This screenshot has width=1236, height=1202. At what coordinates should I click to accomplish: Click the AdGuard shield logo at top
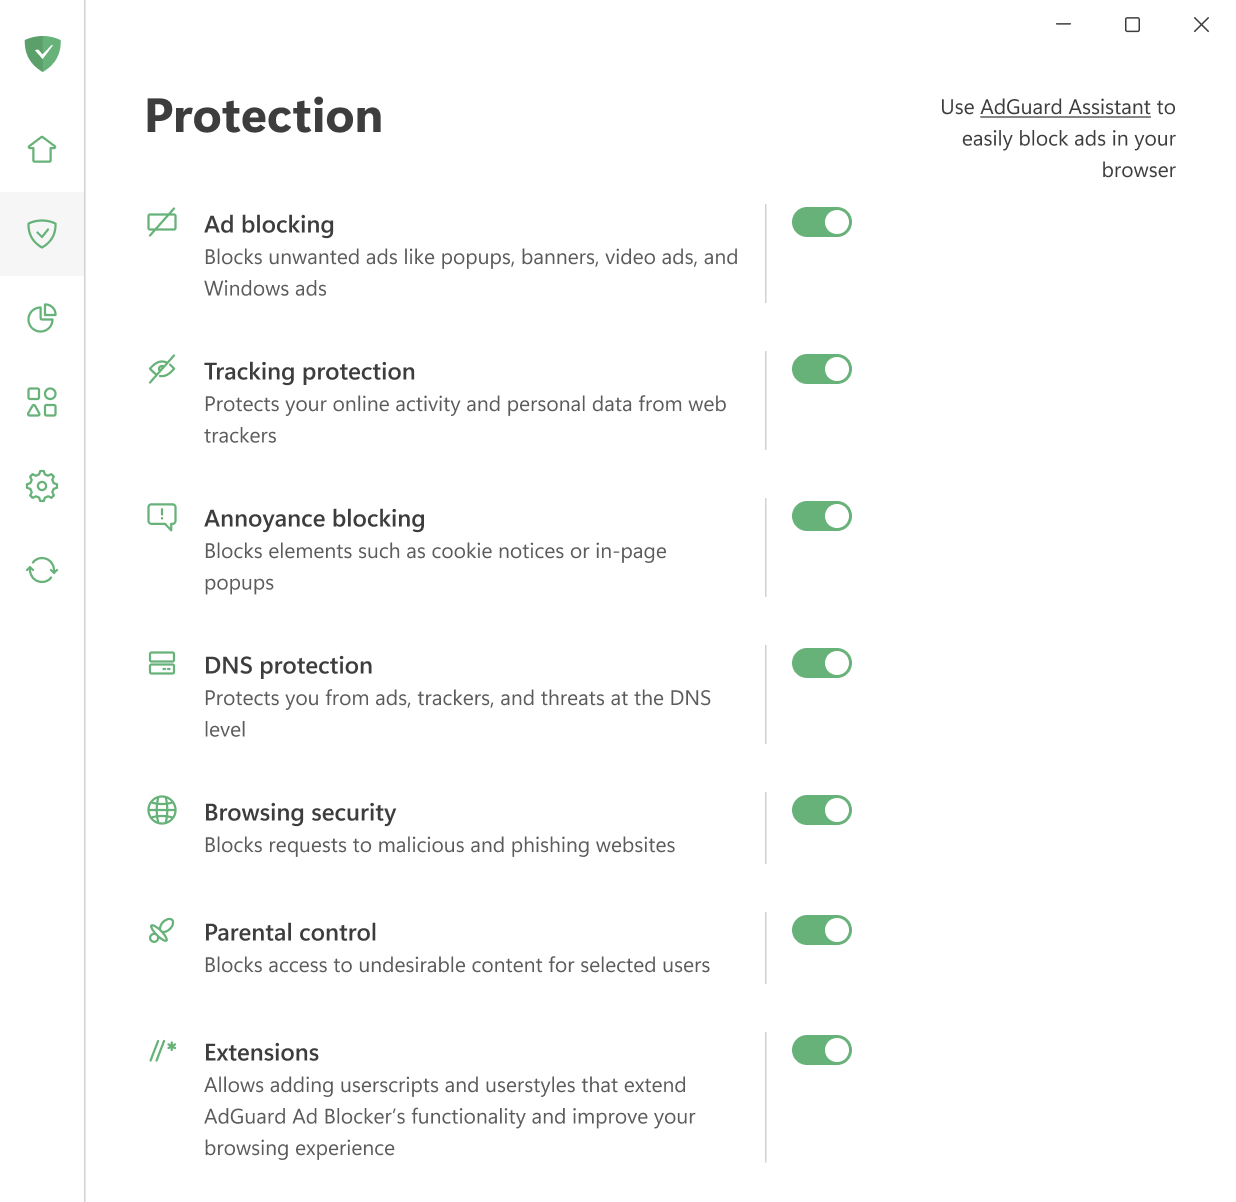tap(41, 54)
